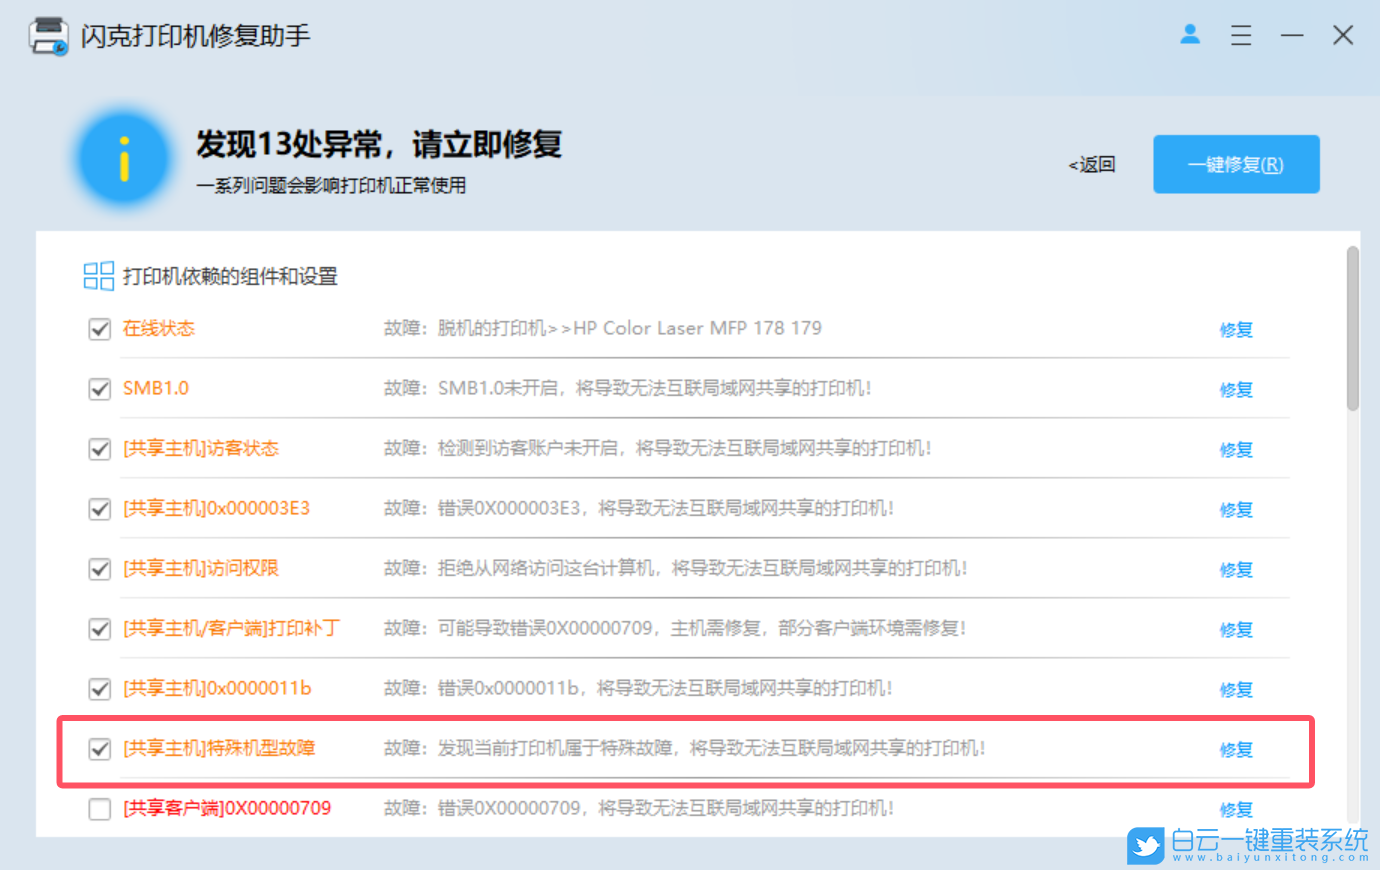The width and height of the screenshot is (1380, 870).
Task: Click 修复 for the 在线状态 row
Action: [1236, 329]
